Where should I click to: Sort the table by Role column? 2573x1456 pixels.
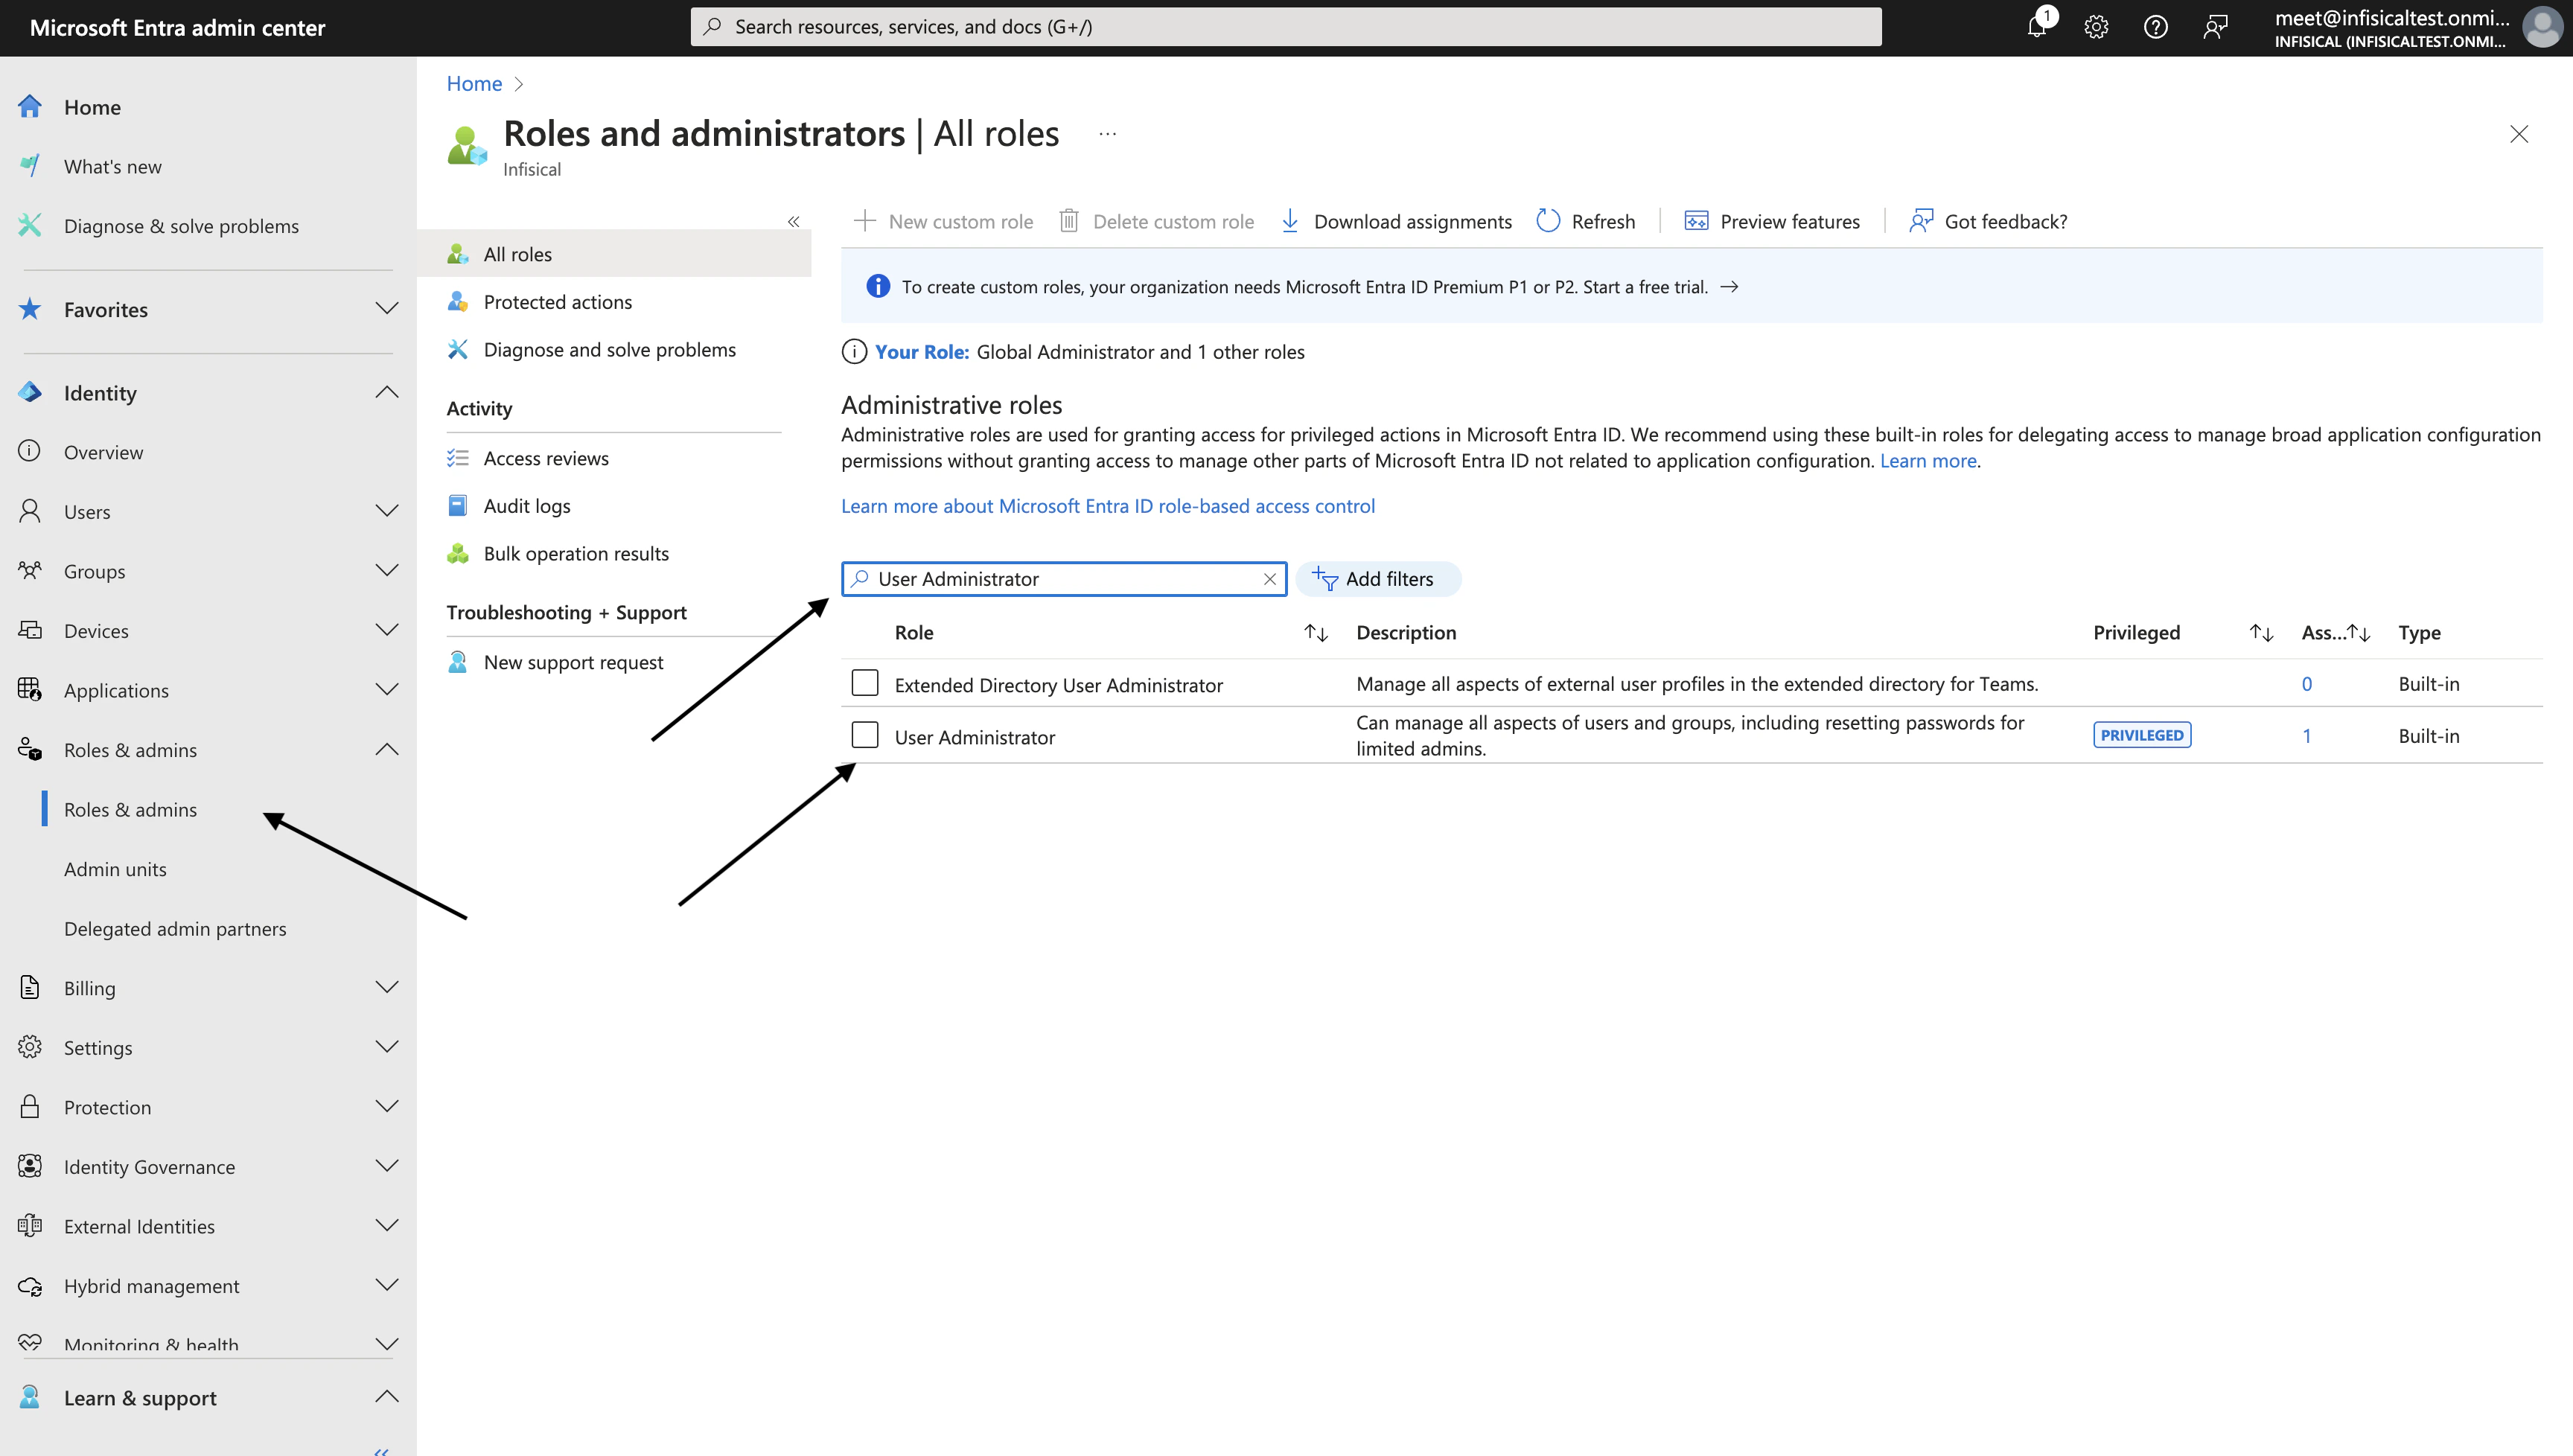1316,633
